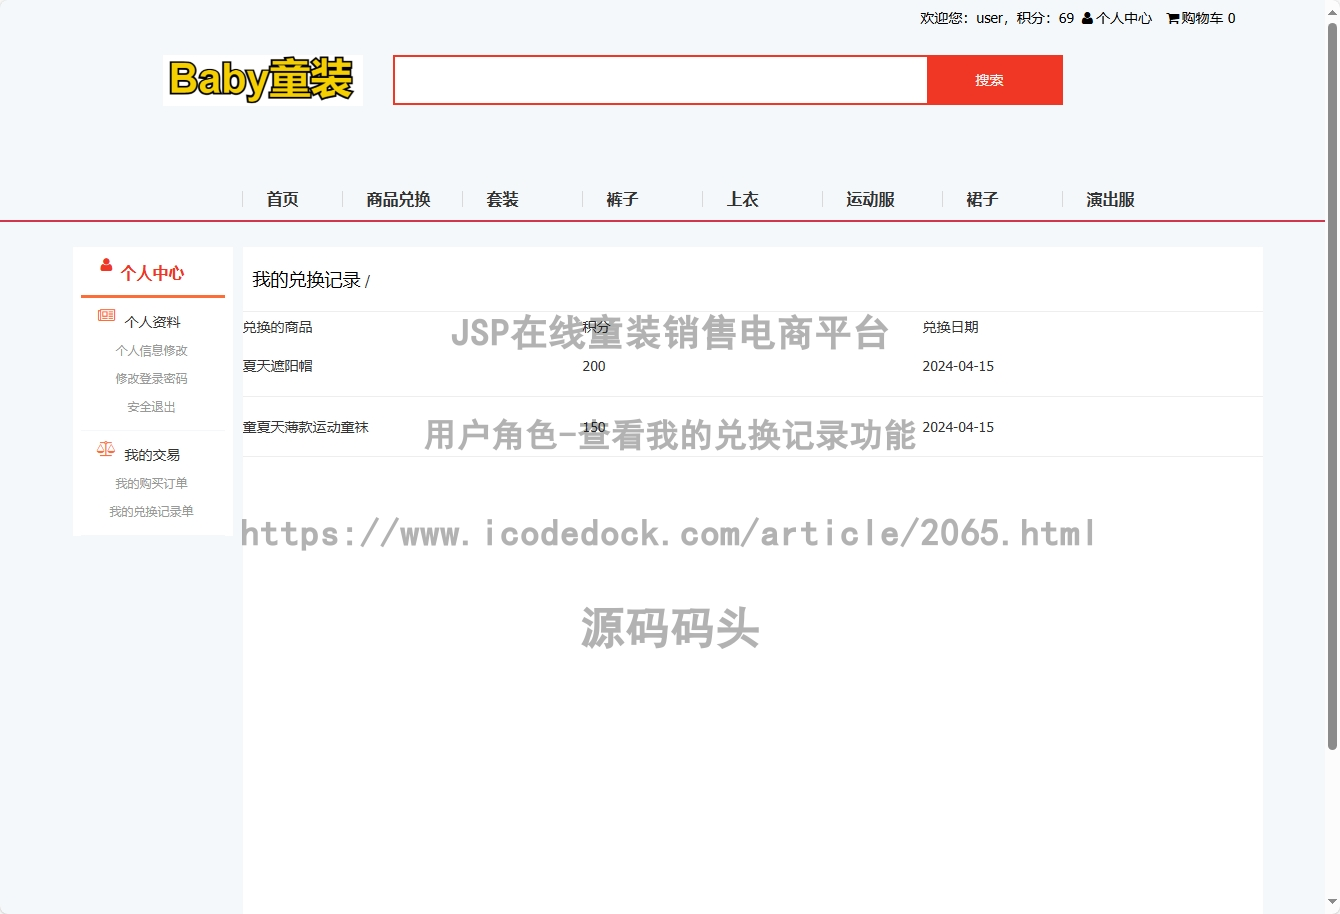The image size is (1340, 914).
Task: Open 我的兑换记录单 in sidebar
Action: pos(151,511)
